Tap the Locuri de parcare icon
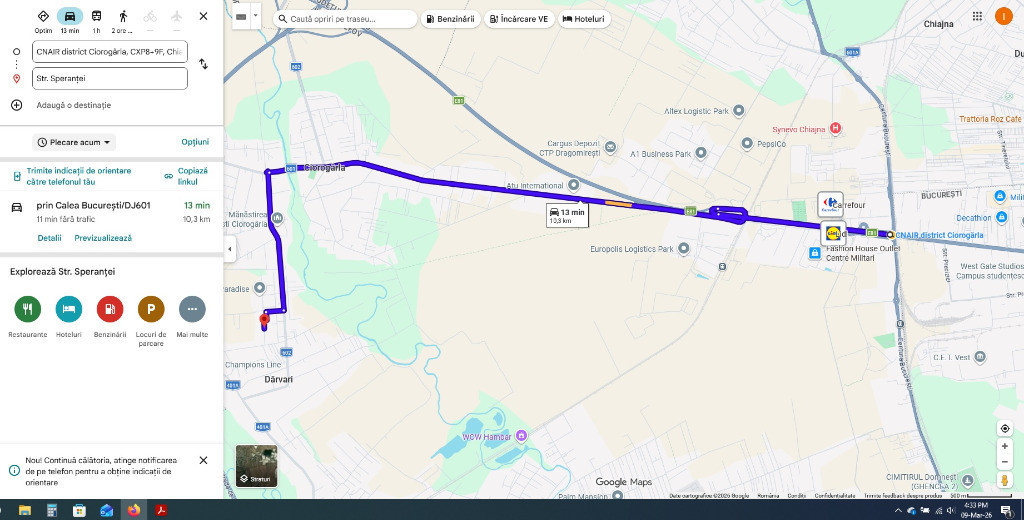The height and width of the screenshot is (520, 1024). coord(151,309)
